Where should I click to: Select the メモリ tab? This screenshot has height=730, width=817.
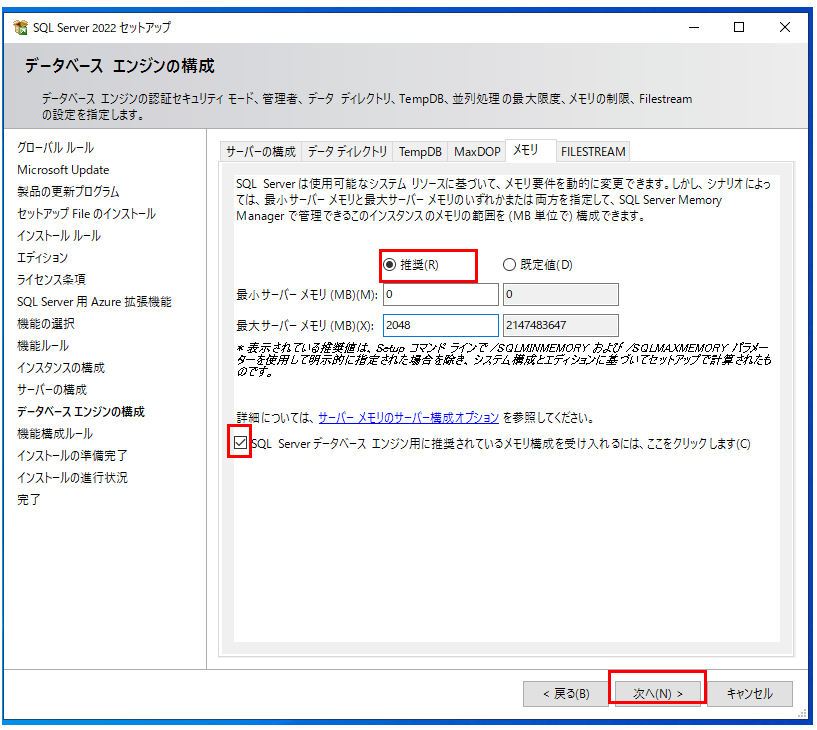coord(526,151)
